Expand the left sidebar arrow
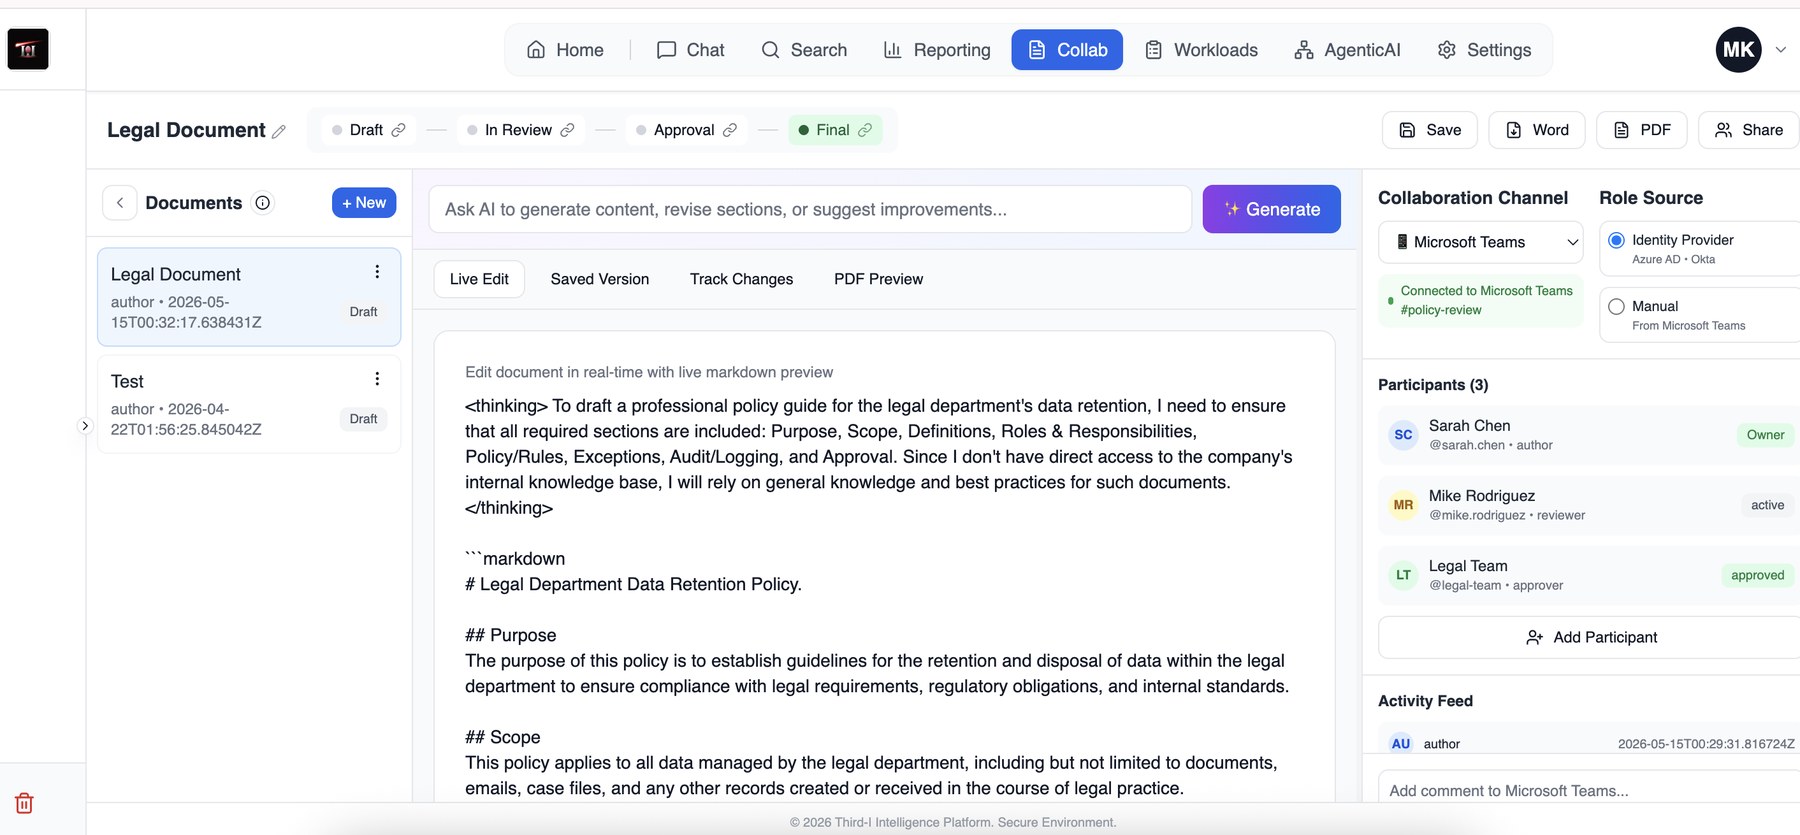 coord(85,426)
